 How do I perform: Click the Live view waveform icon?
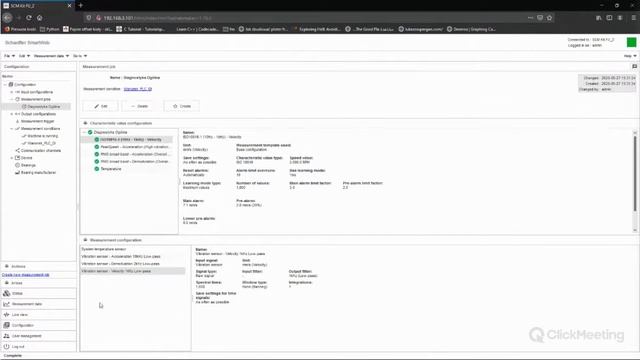[x=7, y=314]
